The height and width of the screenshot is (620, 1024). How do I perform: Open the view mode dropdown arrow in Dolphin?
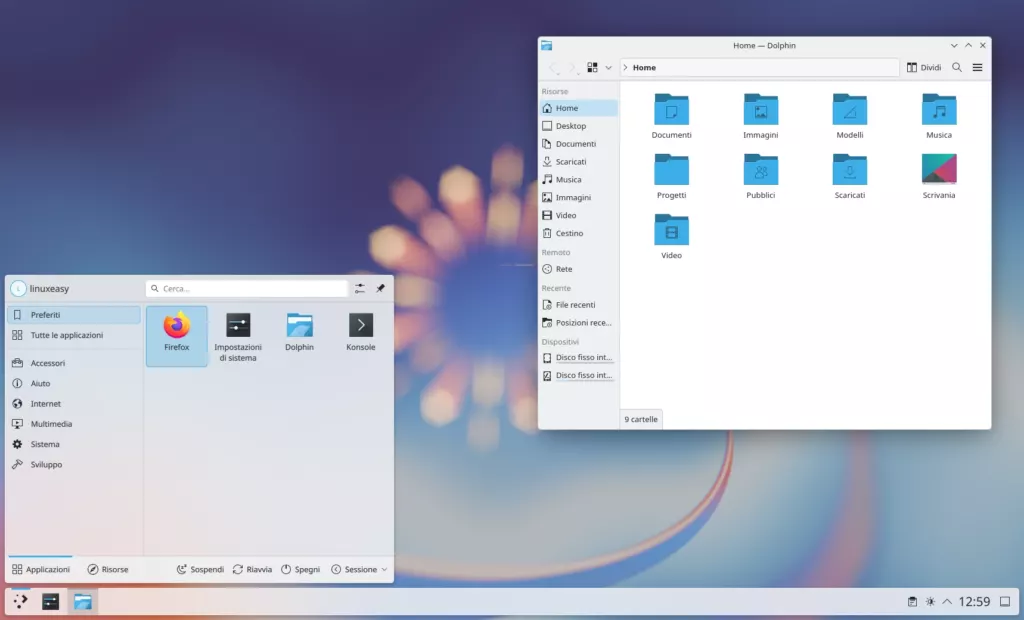(x=608, y=67)
